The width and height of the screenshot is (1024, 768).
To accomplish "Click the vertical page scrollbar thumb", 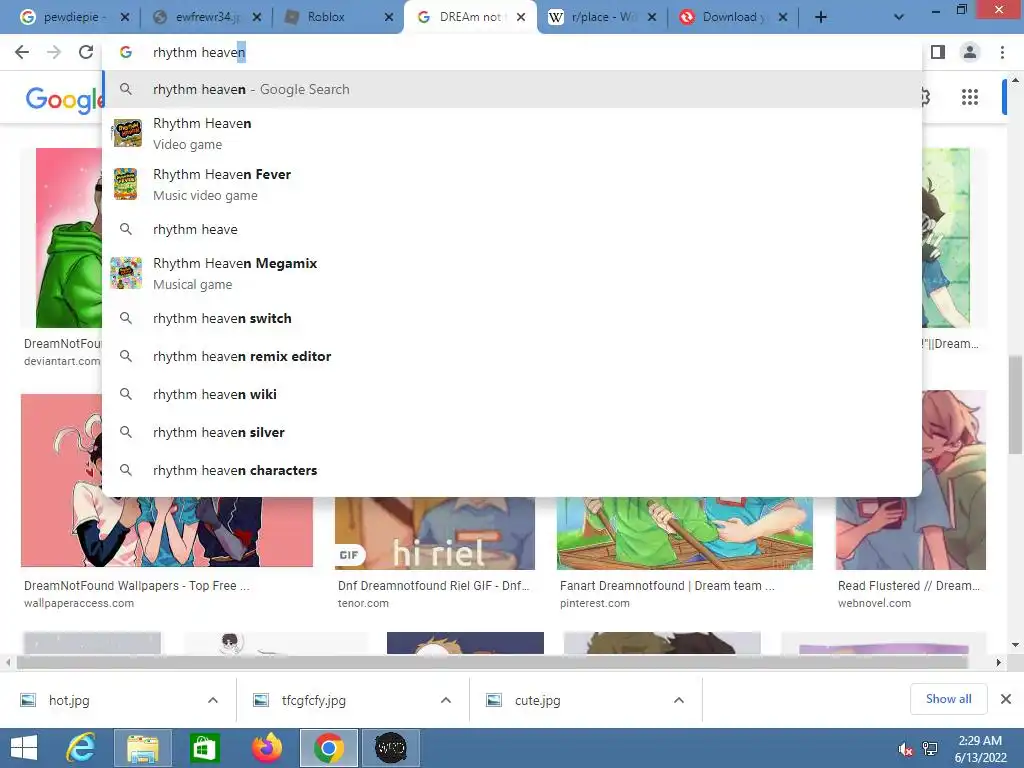I will (x=1015, y=405).
